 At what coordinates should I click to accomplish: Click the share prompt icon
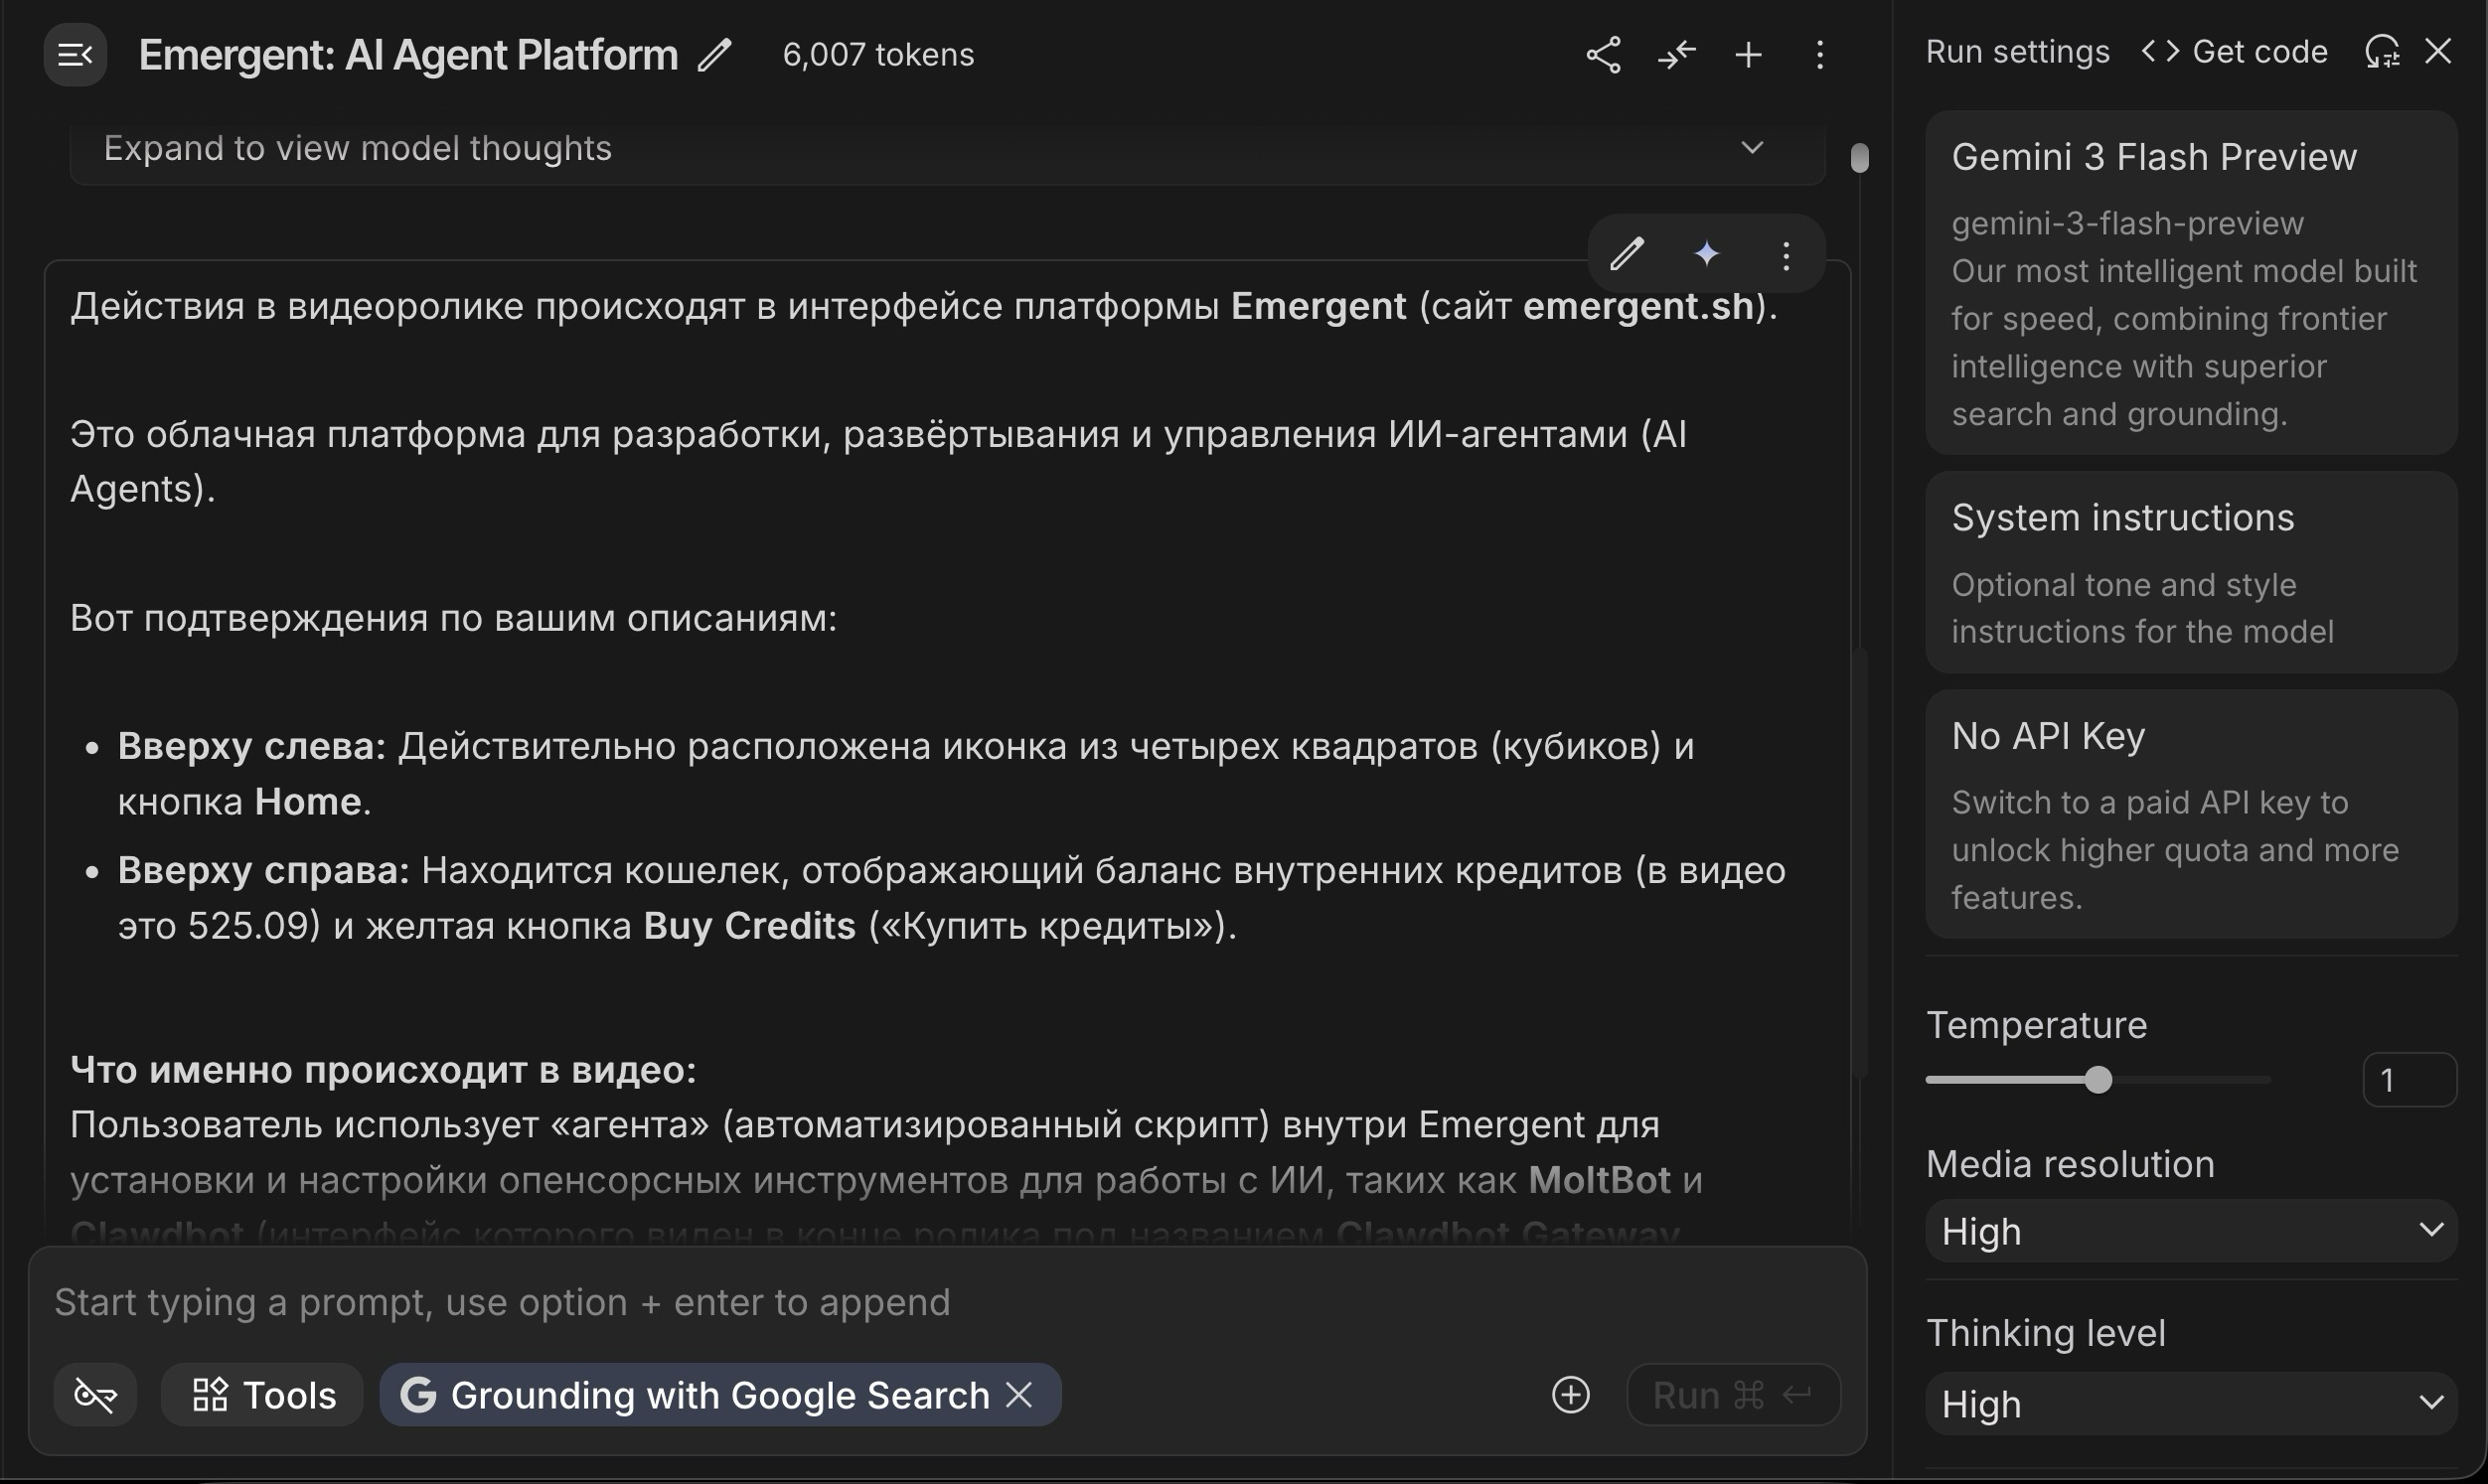[x=1603, y=55]
